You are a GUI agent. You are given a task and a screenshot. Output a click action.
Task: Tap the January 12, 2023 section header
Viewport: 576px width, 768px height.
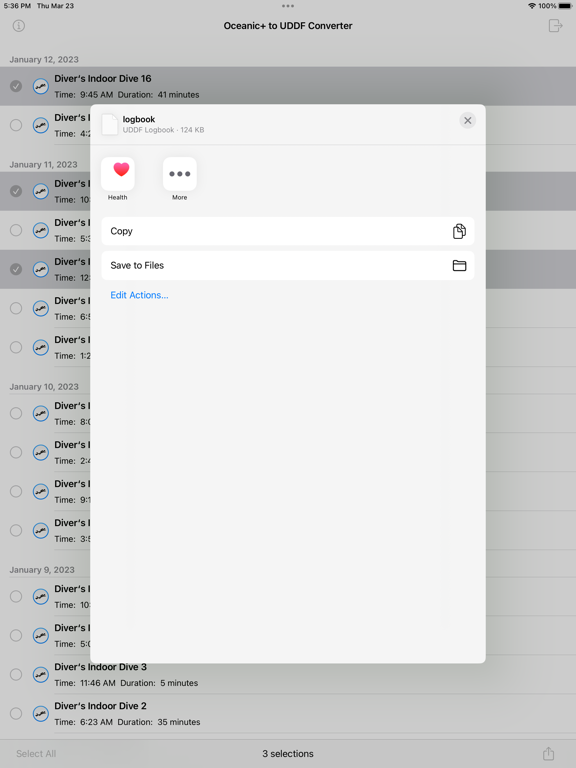pos(44,59)
